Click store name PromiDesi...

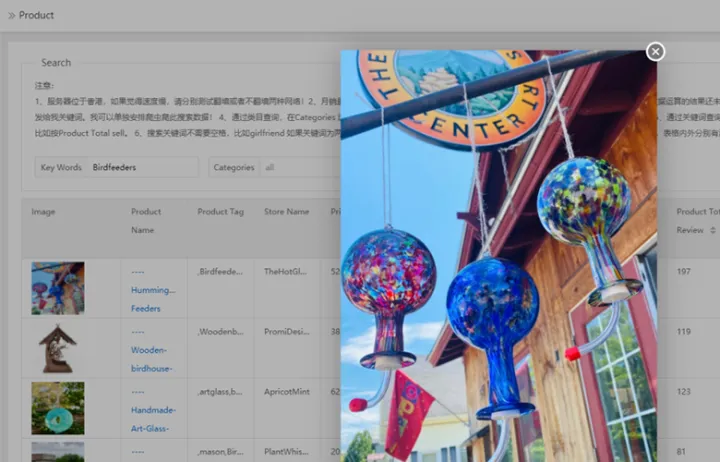[x=287, y=332]
